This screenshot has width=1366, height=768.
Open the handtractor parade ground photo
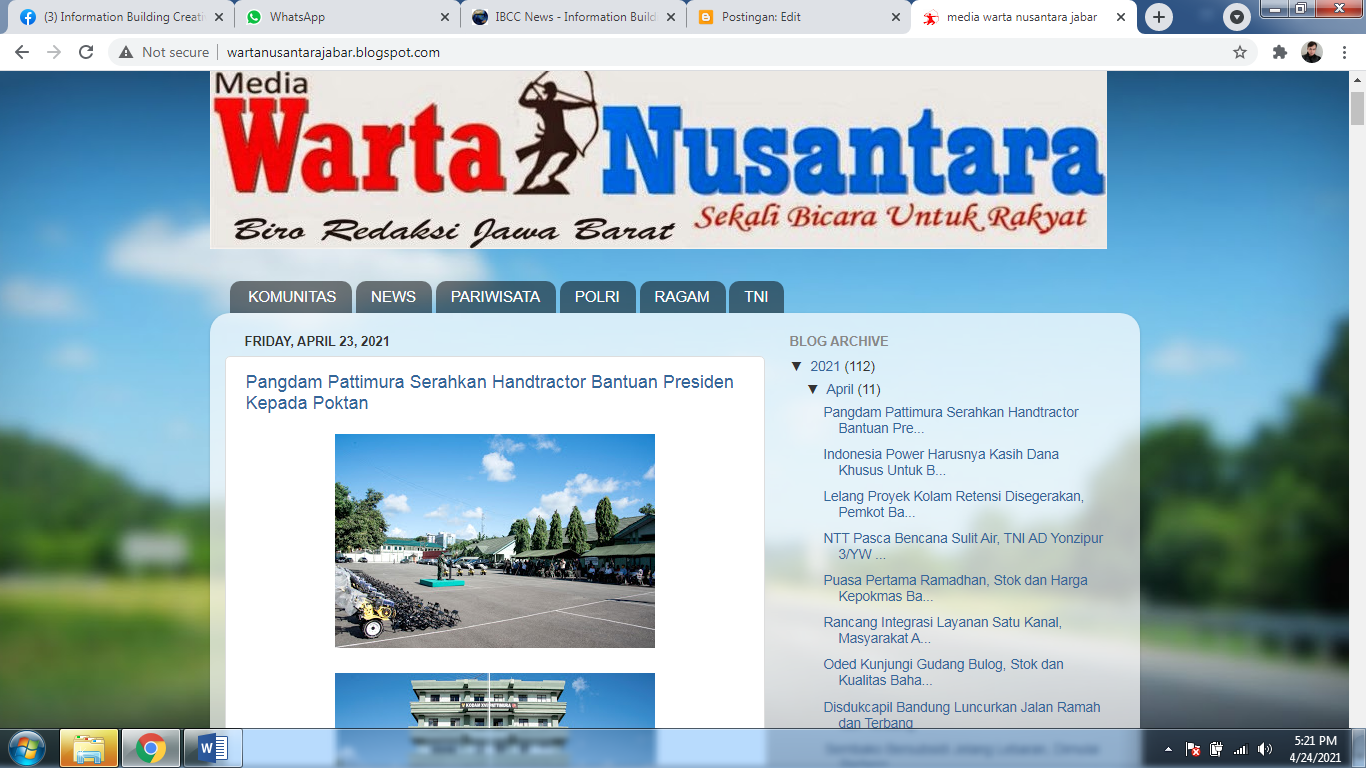point(495,541)
